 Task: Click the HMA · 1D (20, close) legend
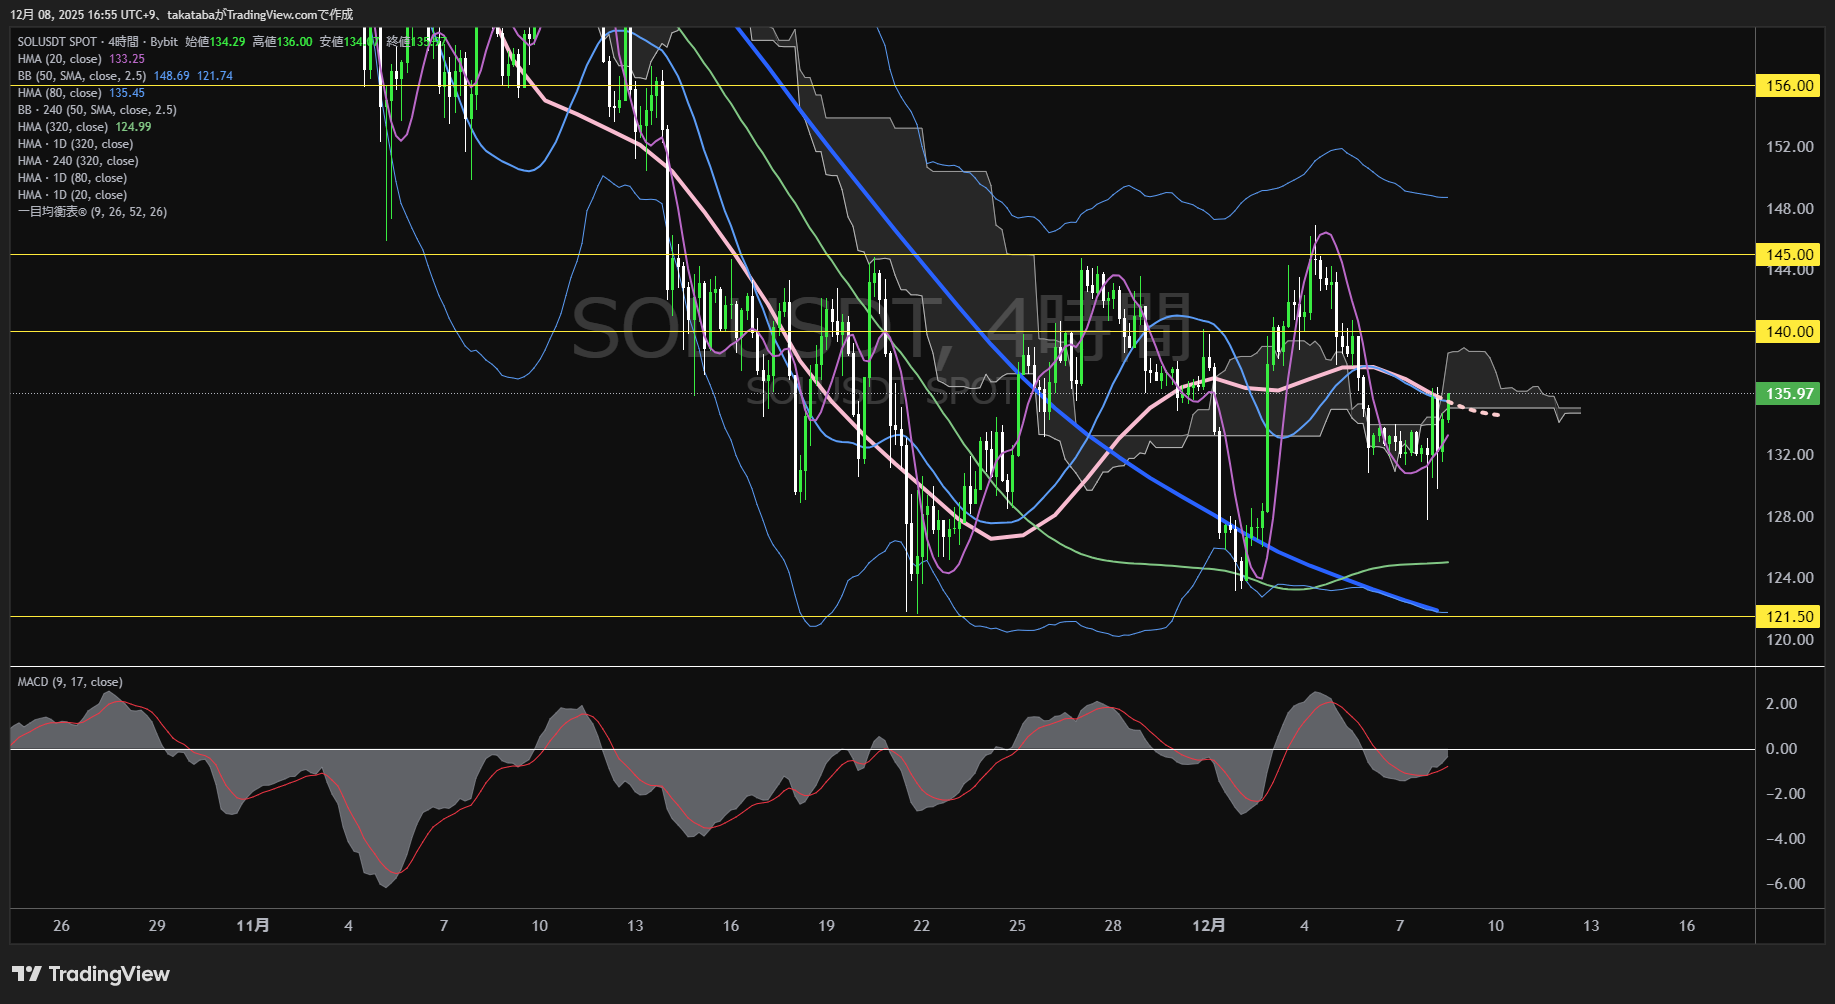[x=72, y=195]
